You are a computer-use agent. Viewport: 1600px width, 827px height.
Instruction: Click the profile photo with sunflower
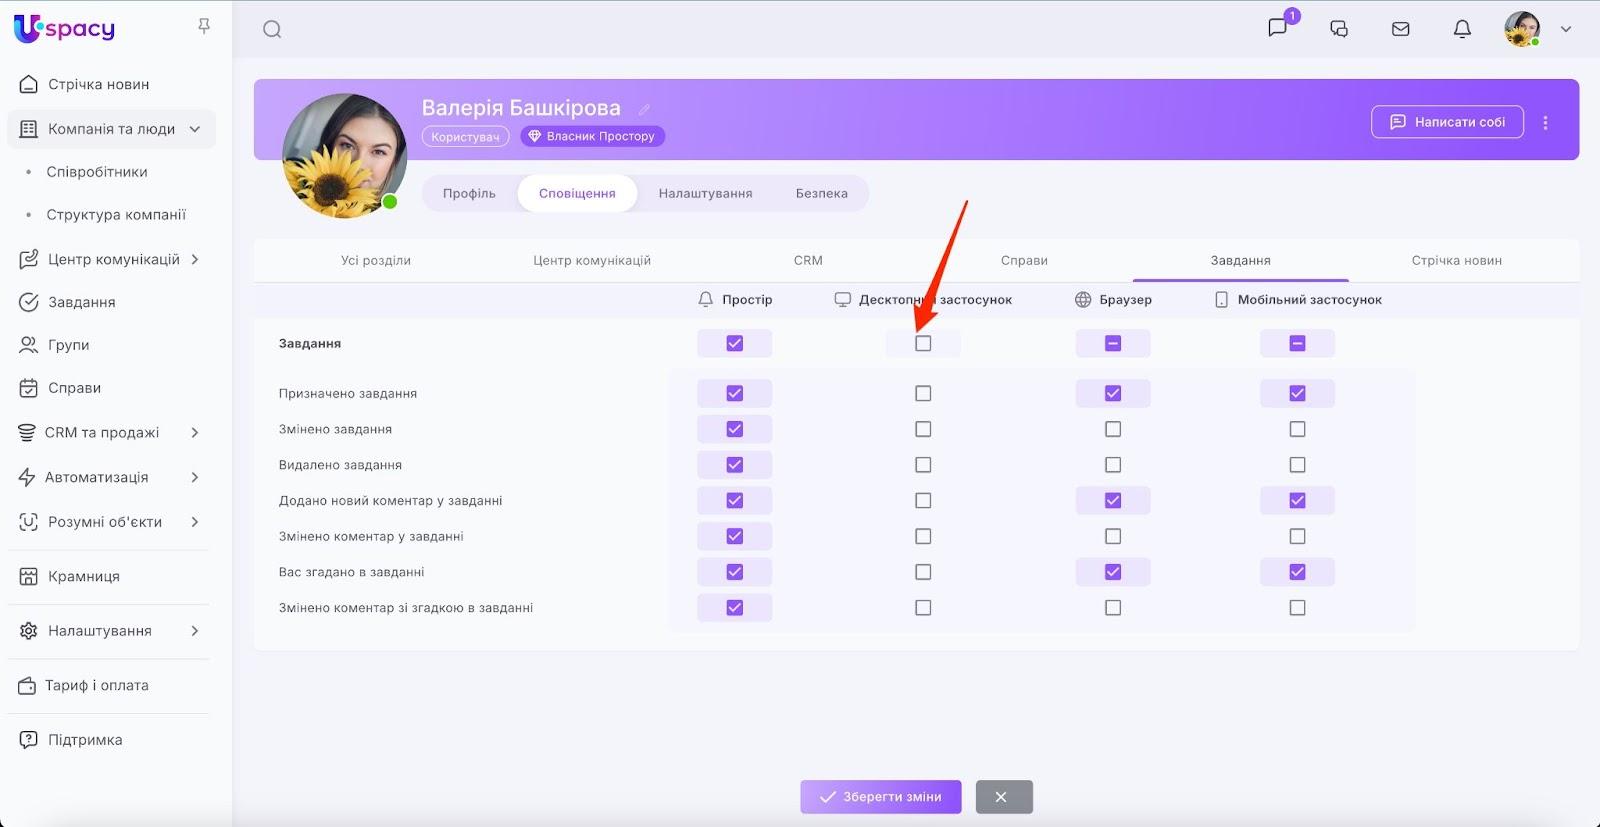point(344,155)
